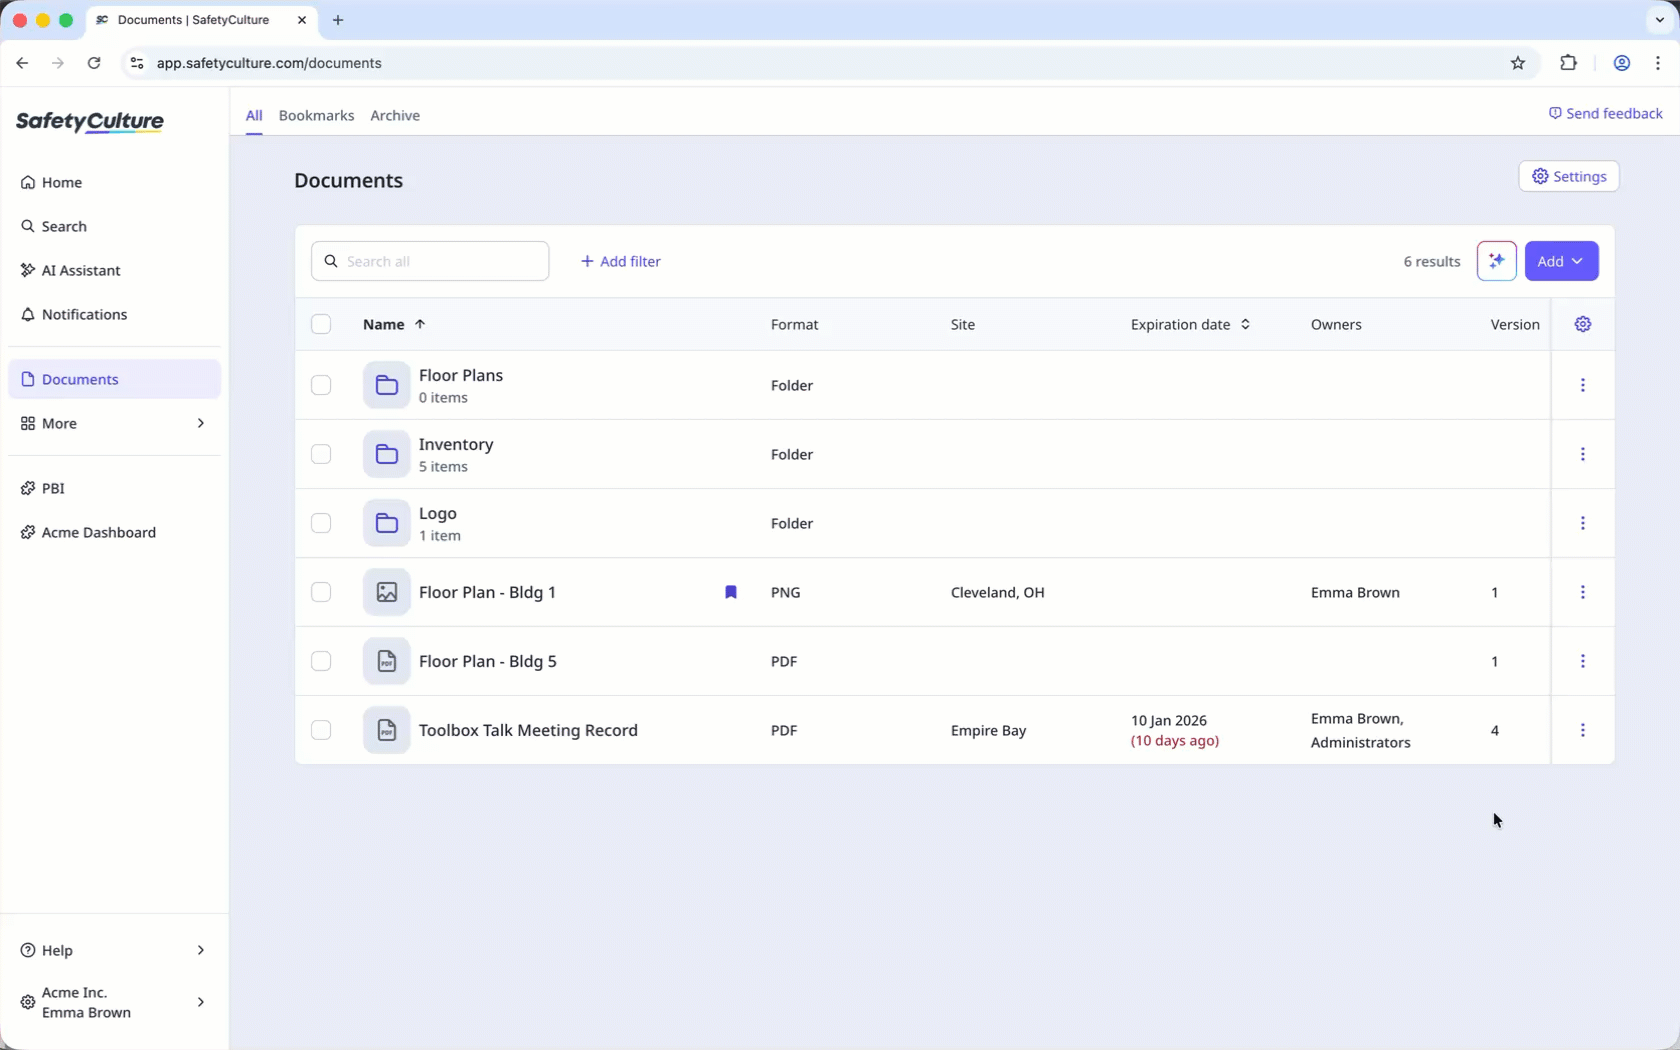
Task: Open the browser tab list chevron
Action: click(x=1659, y=20)
